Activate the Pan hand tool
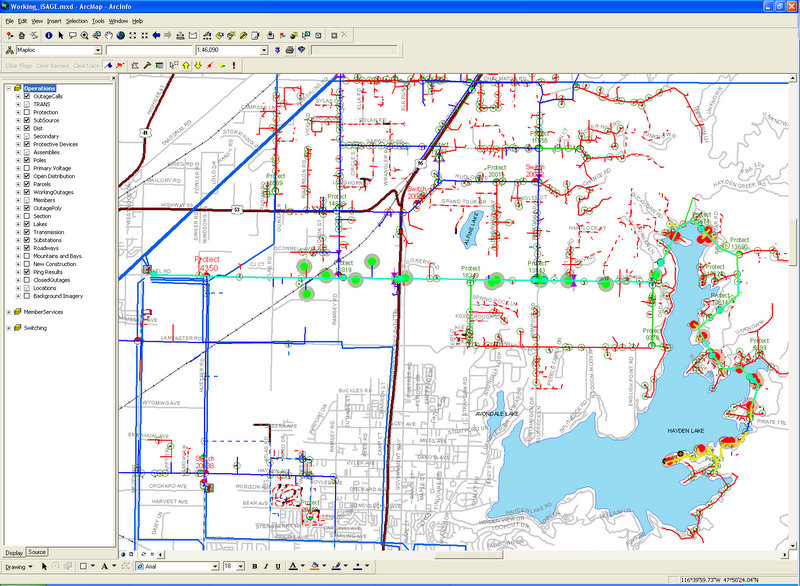 [x=108, y=35]
